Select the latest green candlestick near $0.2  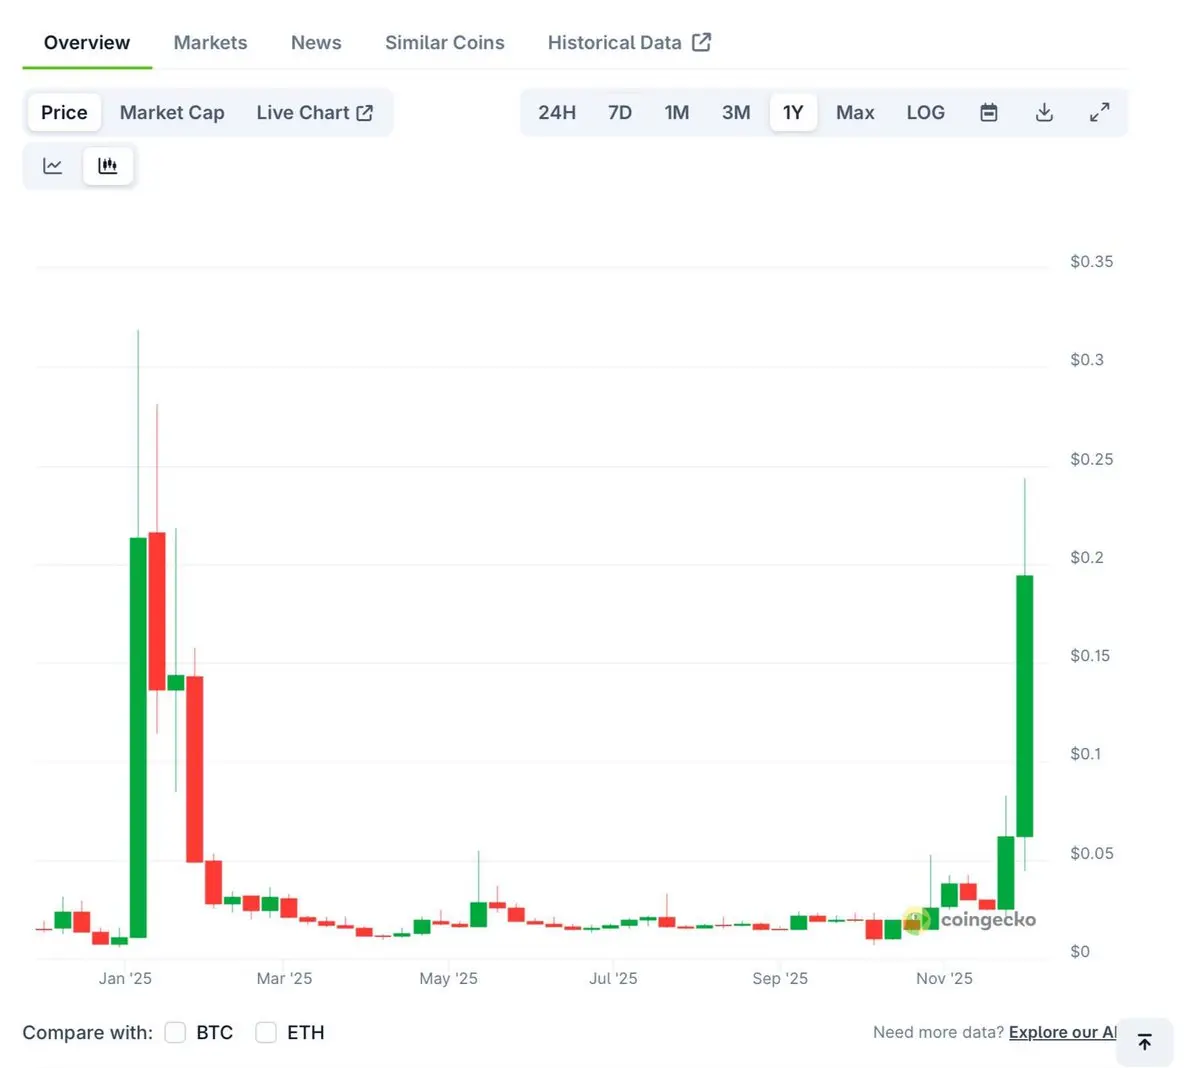[x=1025, y=706]
